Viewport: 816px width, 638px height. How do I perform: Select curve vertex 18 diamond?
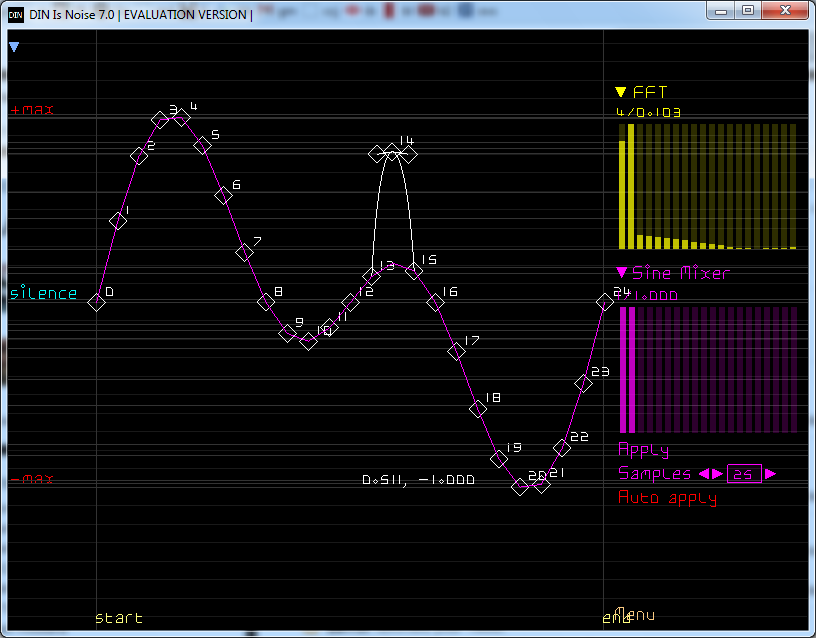click(x=477, y=408)
